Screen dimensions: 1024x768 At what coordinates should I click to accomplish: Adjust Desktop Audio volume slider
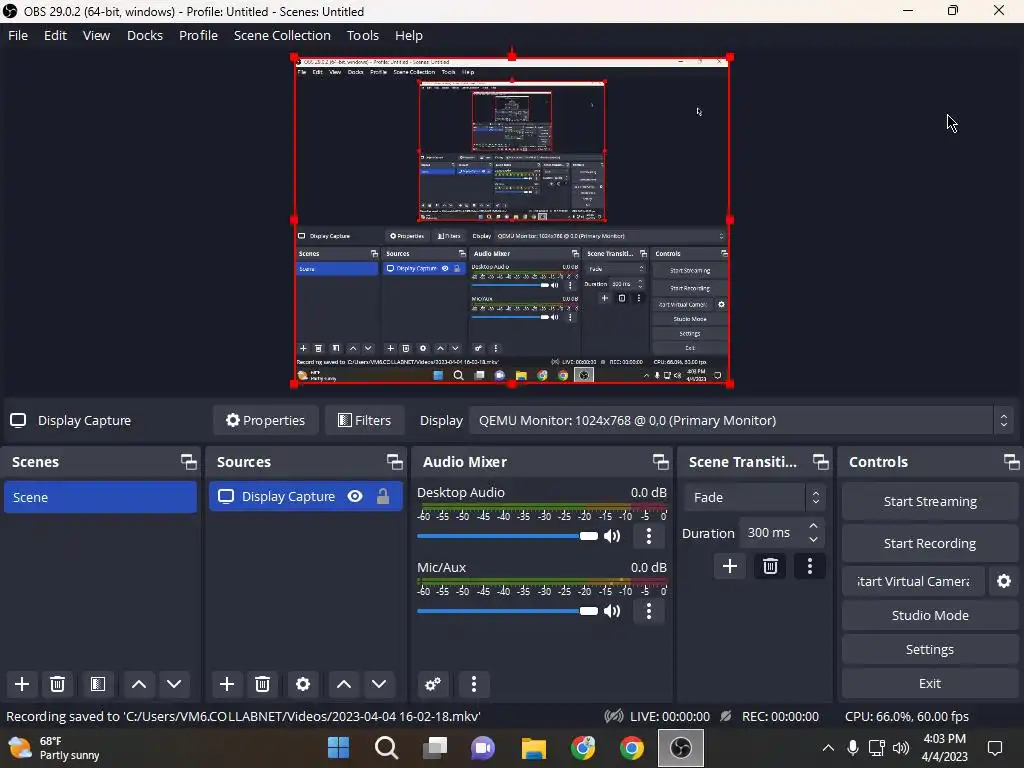pos(507,536)
